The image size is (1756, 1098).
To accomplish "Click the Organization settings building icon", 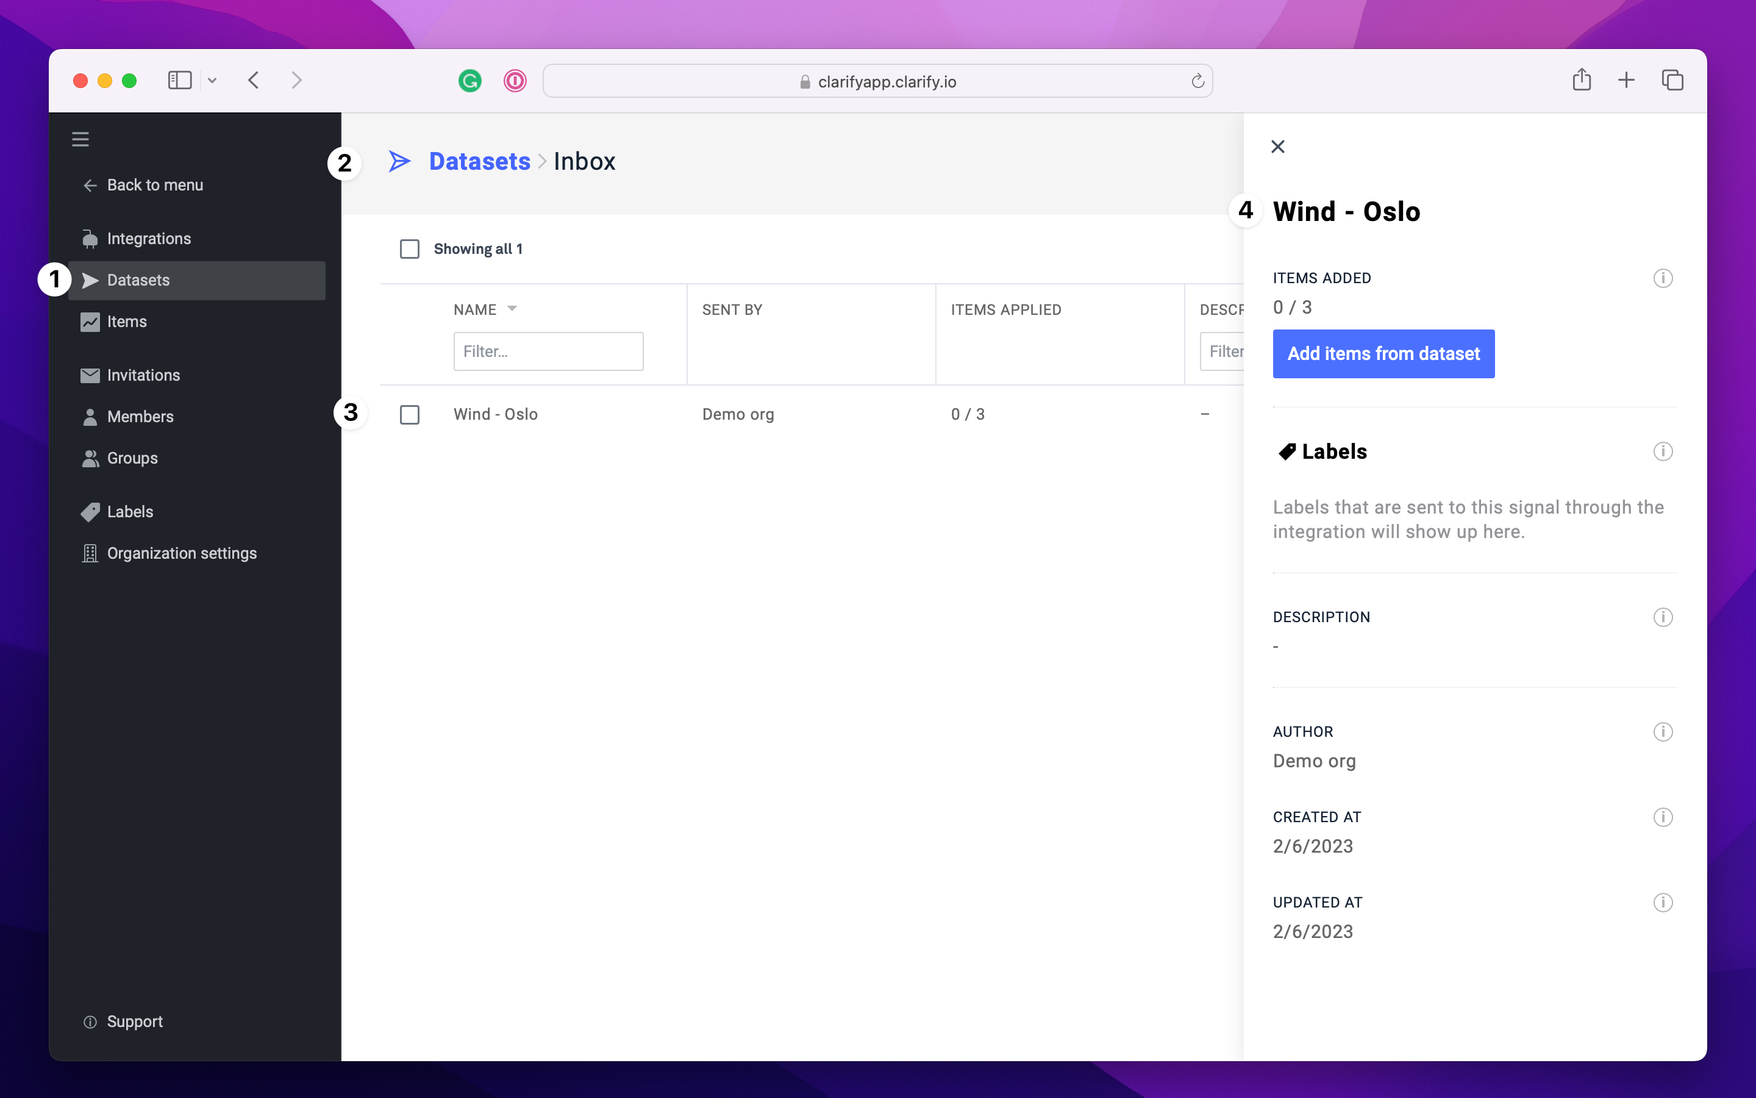I will tap(90, 553).
